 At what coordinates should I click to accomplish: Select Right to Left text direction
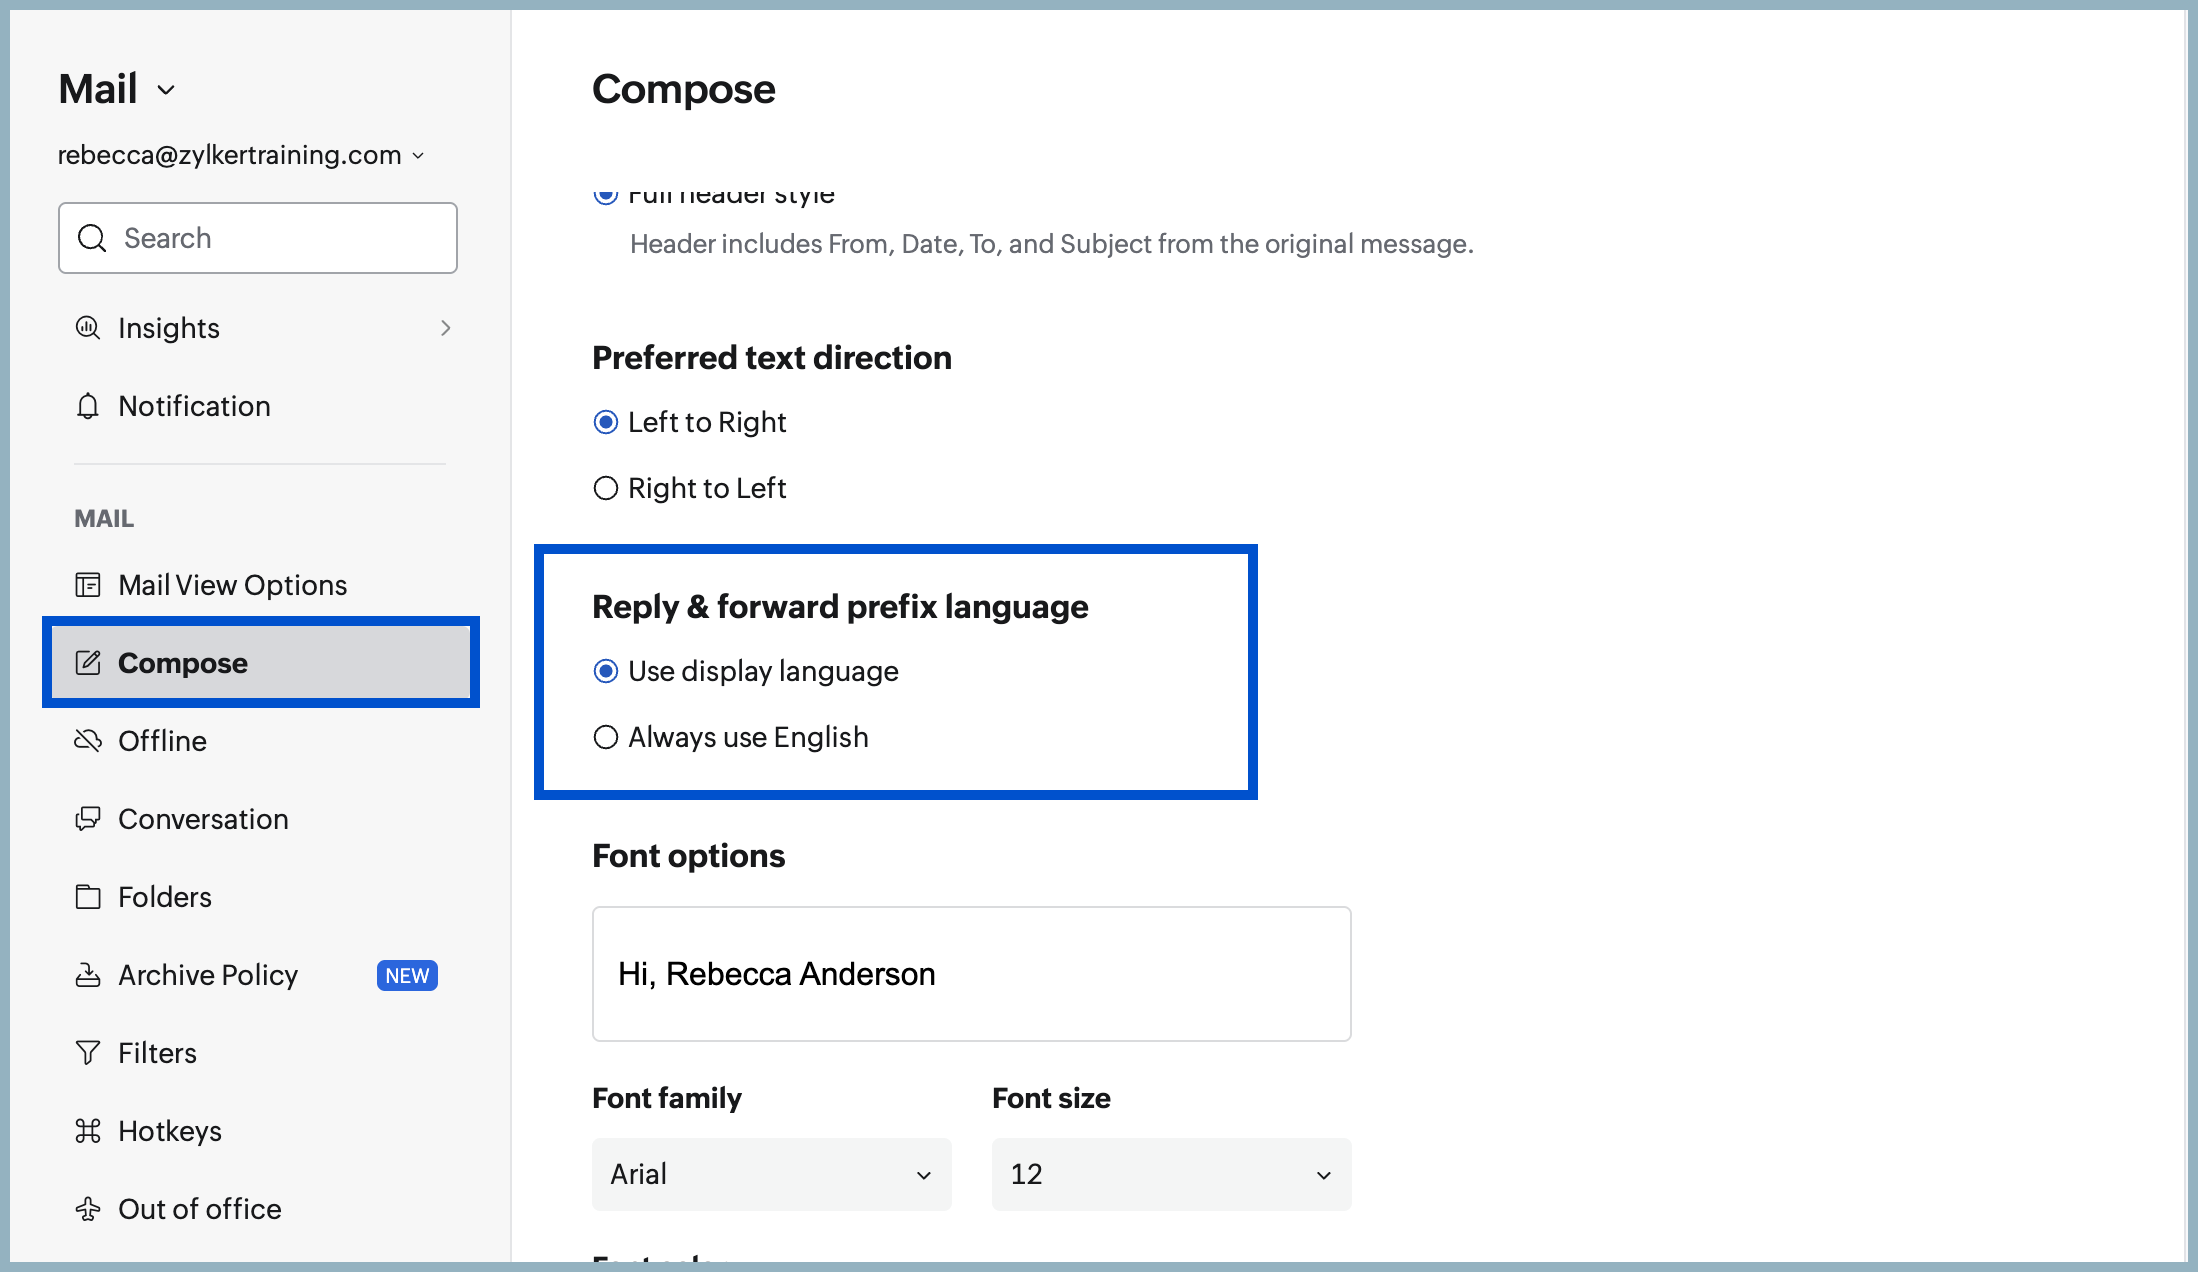606,488
